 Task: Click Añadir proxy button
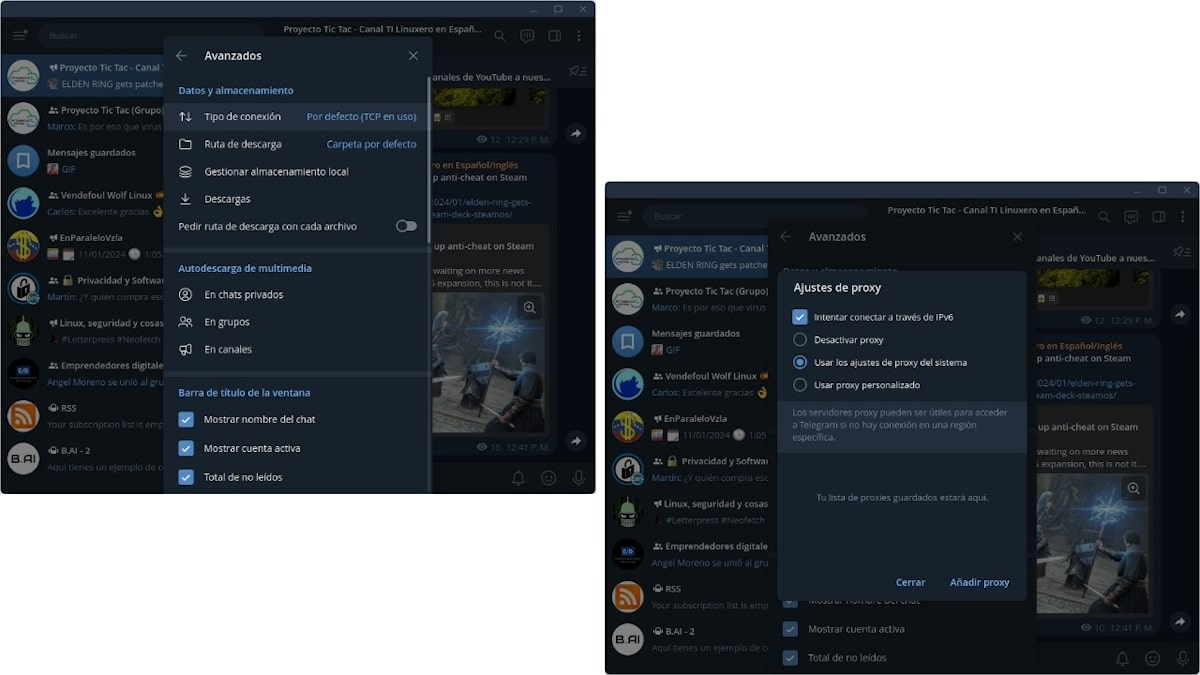pos(979,582)
